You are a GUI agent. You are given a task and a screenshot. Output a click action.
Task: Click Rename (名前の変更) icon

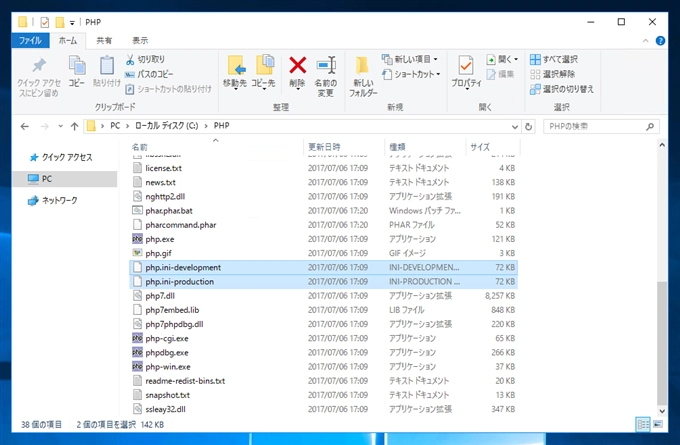pyautogui.click(x=326, y=76)
